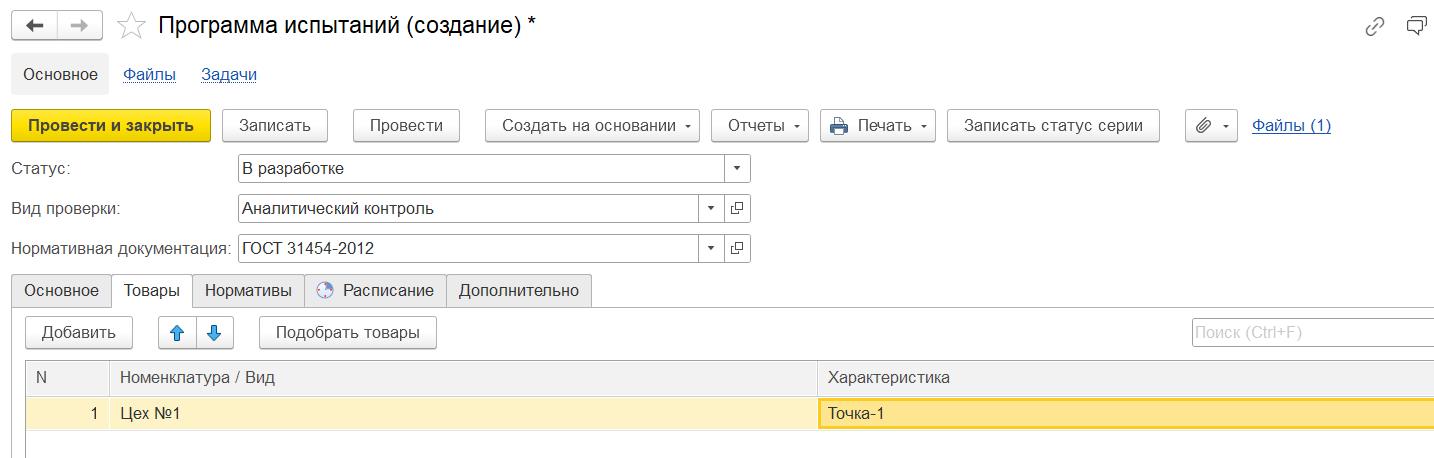Screen dimensions: 1434x458
Task: Open the Отчеты dropdown menu
Action: coord(760,126)
